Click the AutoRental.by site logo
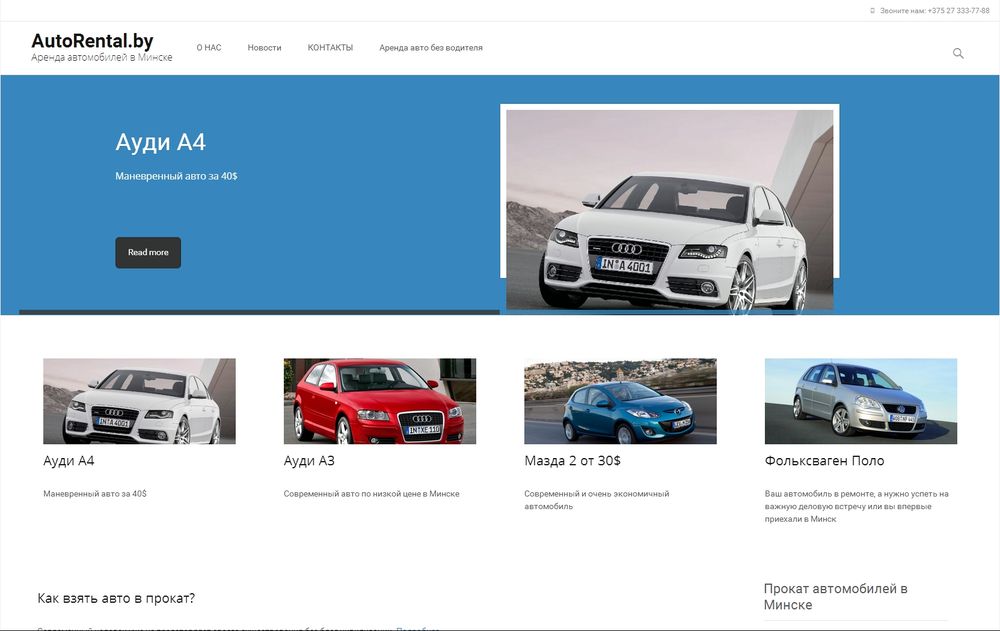Image resolution: width=1000 pixels, height=631 pixels. click(x=92, y=41)
